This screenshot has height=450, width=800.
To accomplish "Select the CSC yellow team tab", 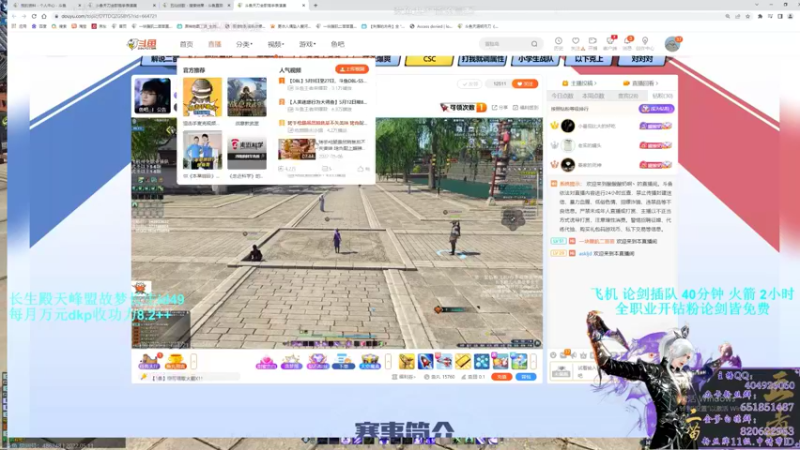I will 429,59.
